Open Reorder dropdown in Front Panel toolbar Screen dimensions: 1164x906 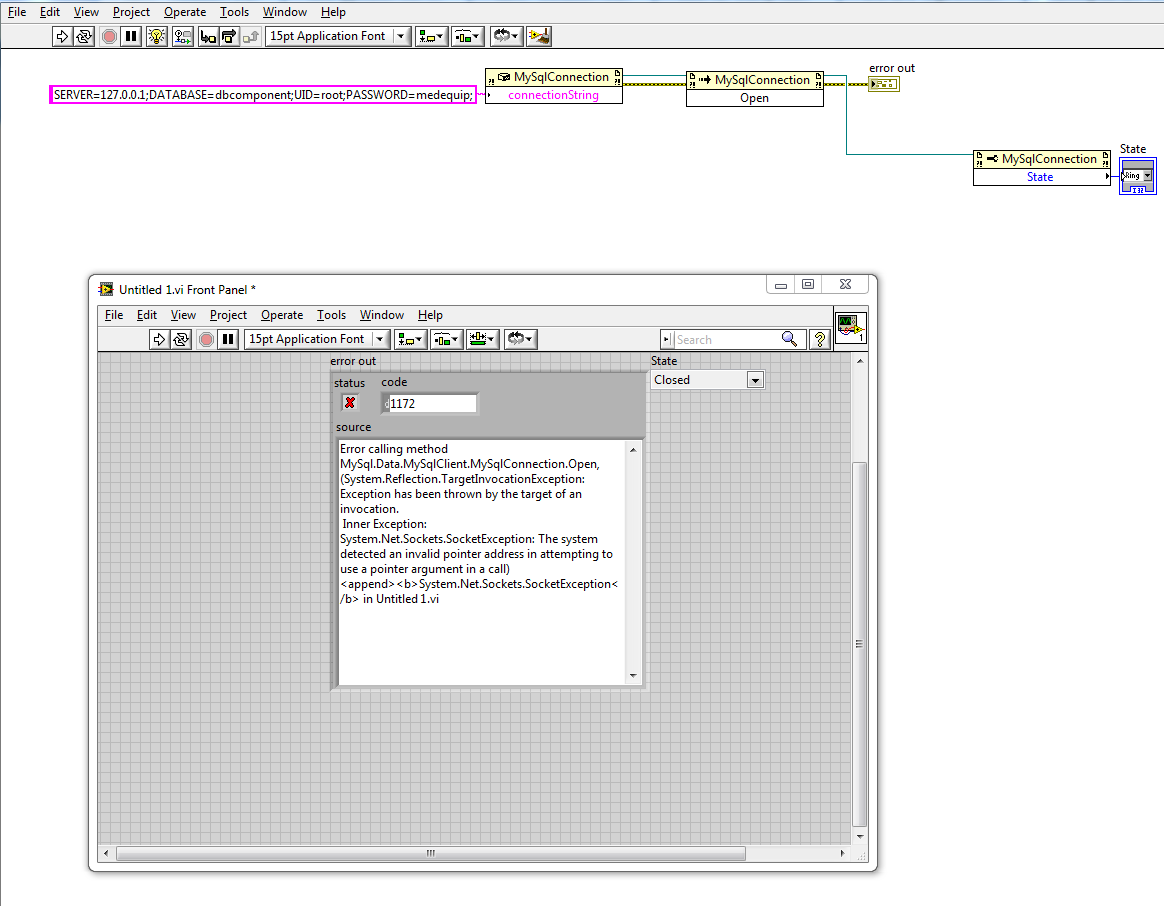coord(521,339)
